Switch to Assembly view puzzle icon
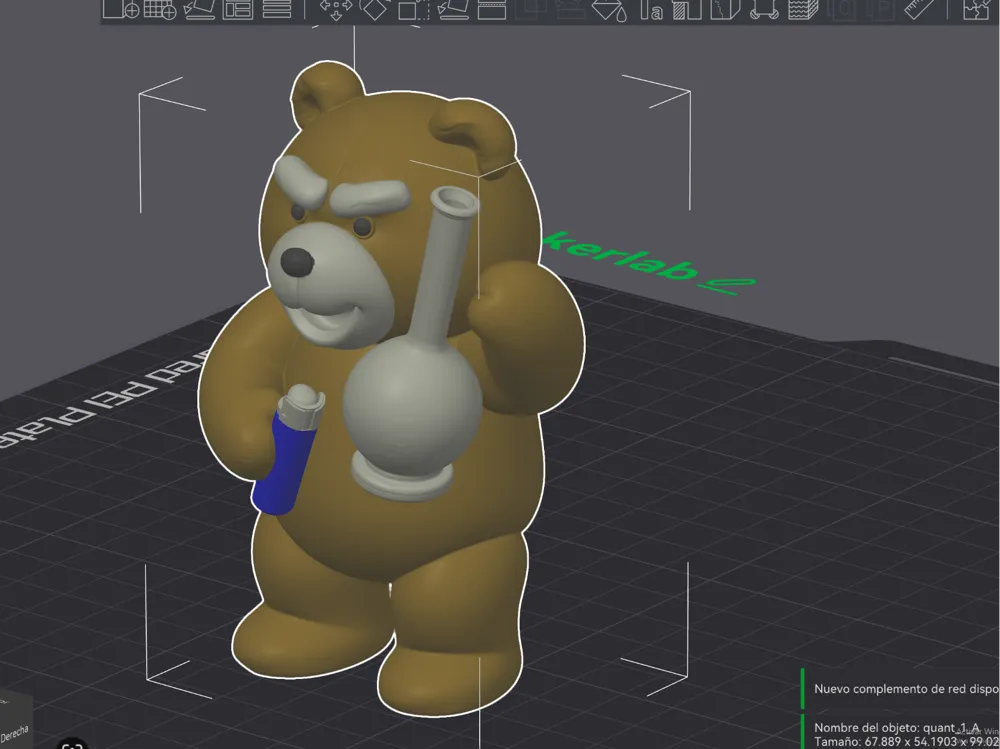Image resolution: width=1000 pixels, height=749 pixels. [976, 9]
